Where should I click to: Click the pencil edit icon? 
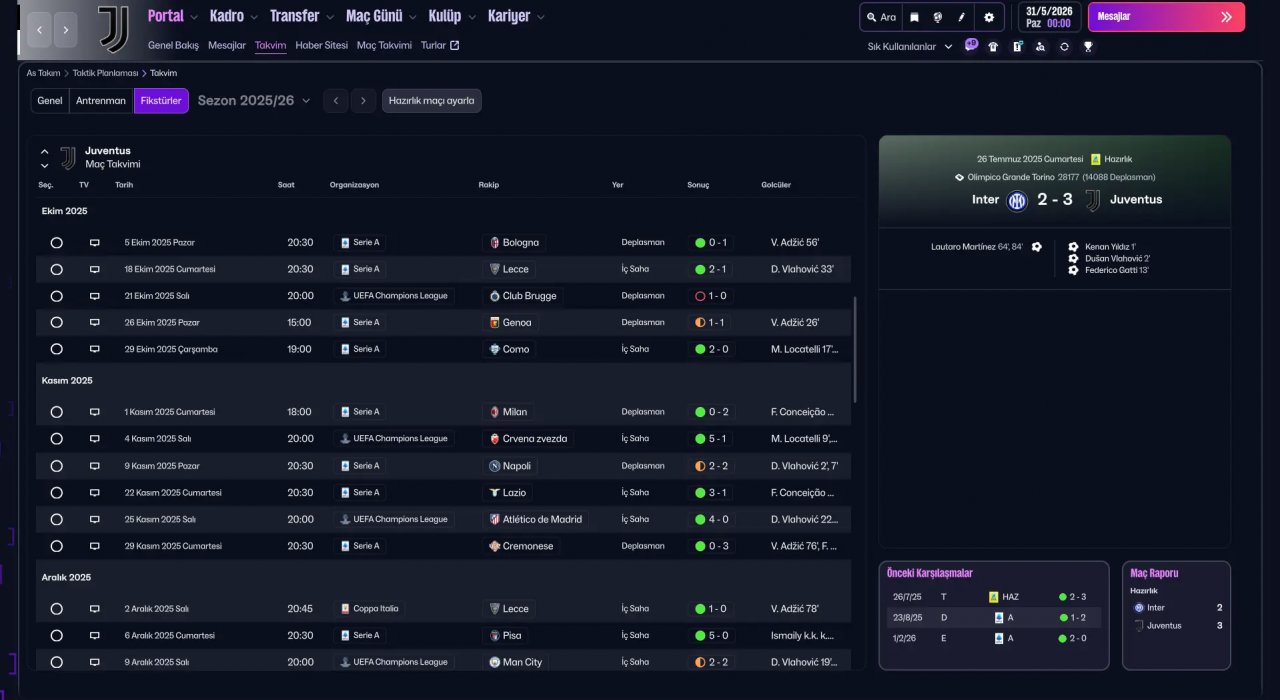962,17
